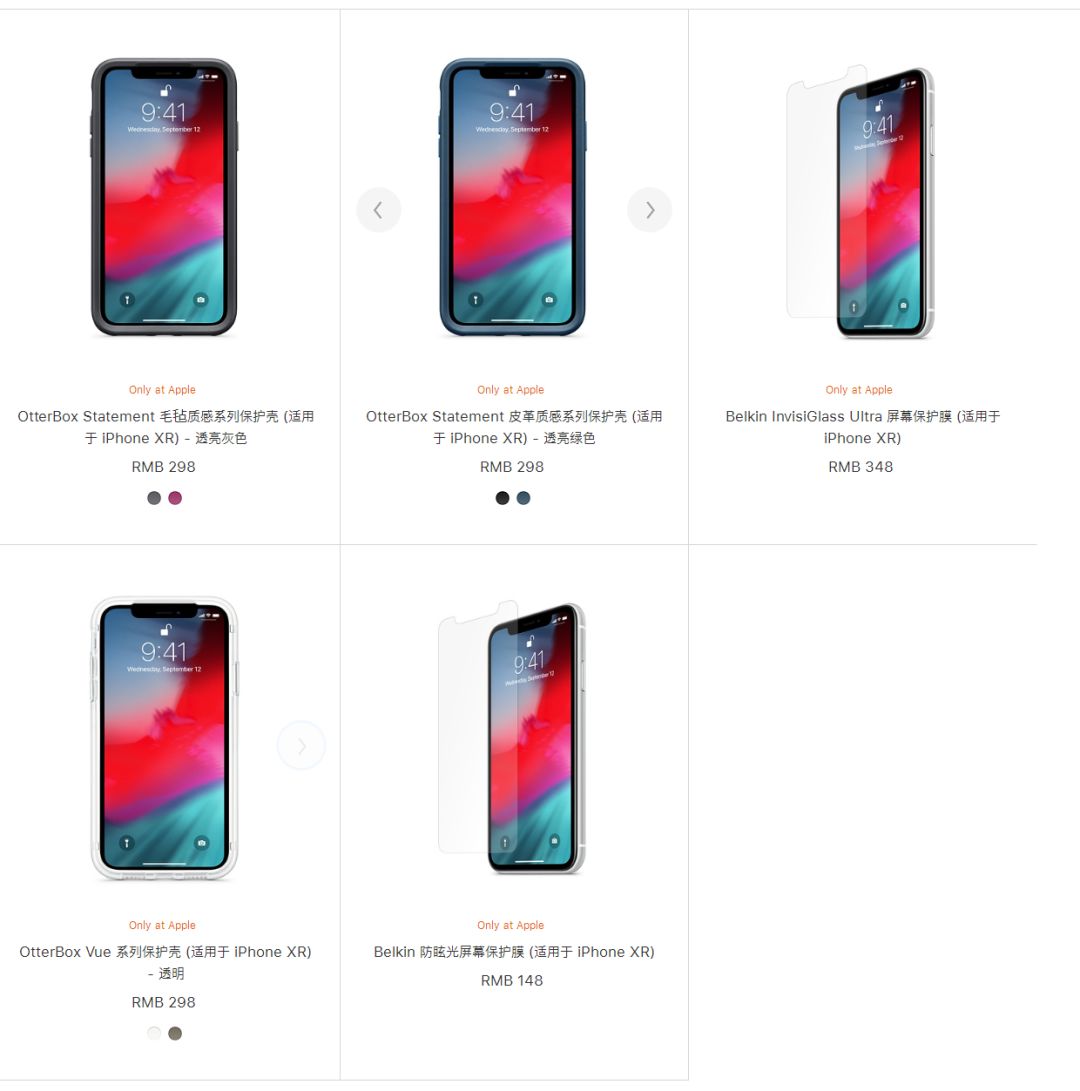
Task: Open OtterBox Statement 毛毡质感 case product link
Action: [x=163, y=427]
